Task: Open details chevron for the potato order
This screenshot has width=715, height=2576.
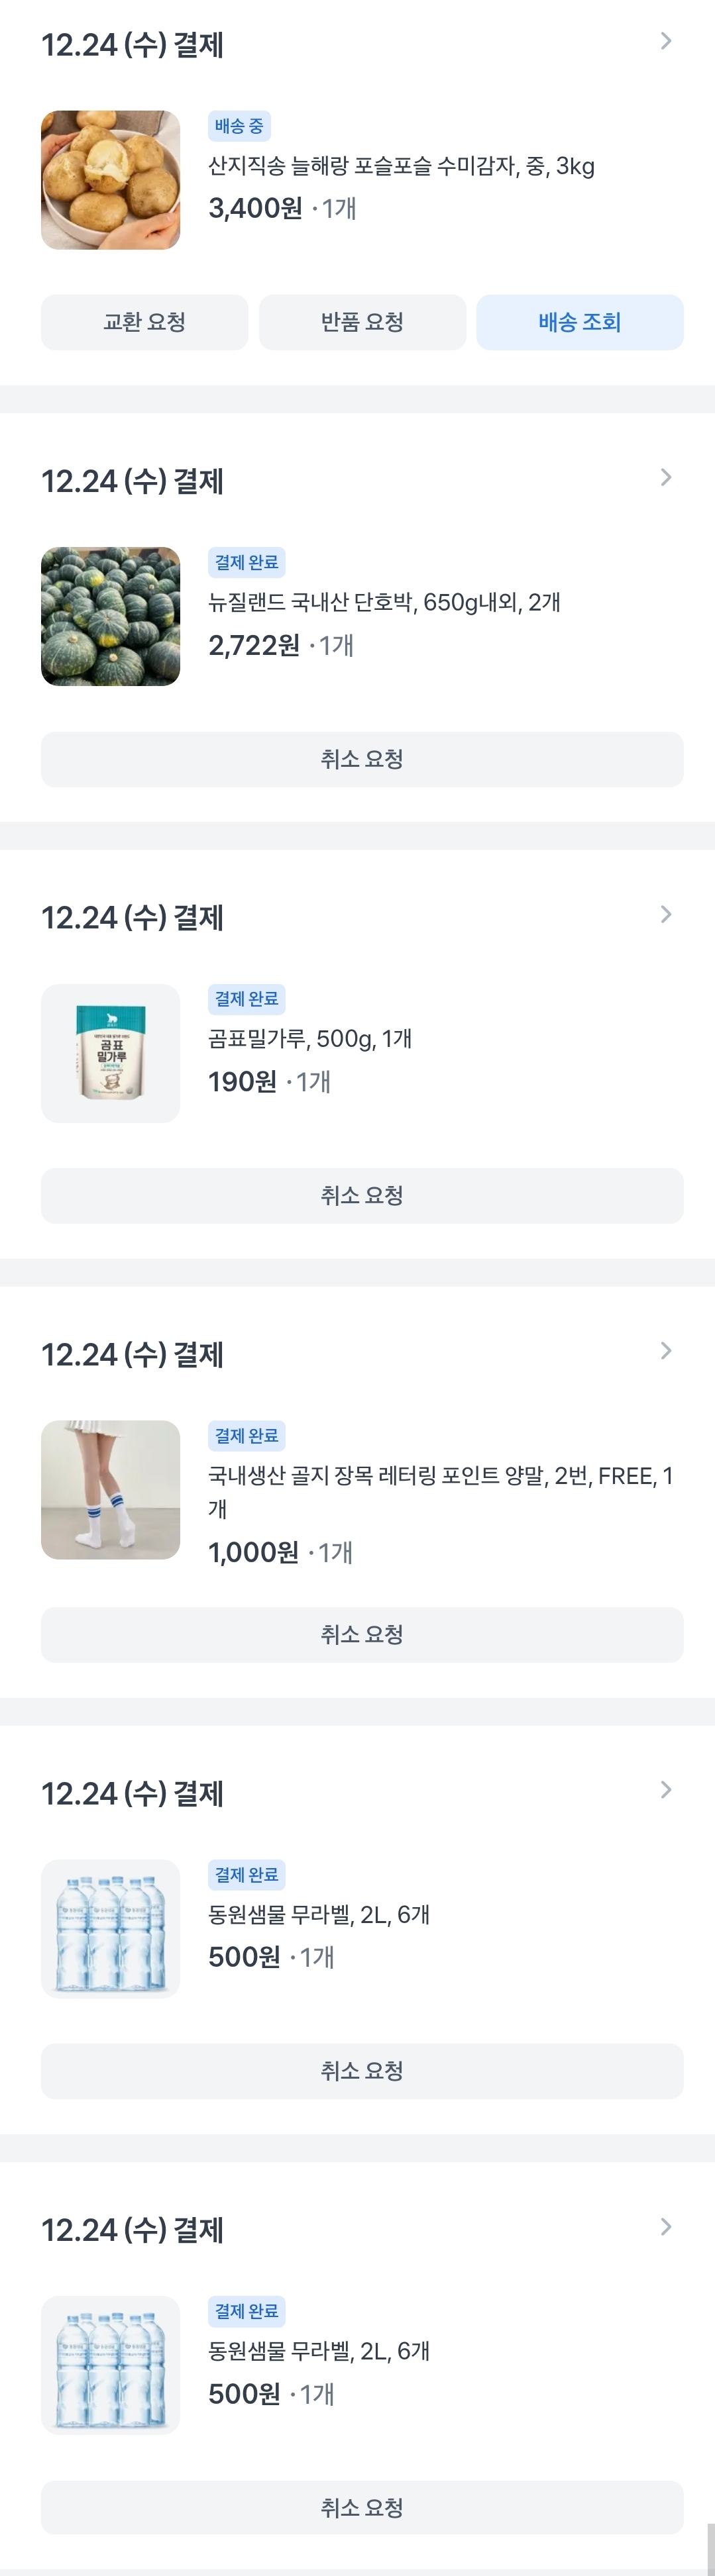Action: (666, 41)
